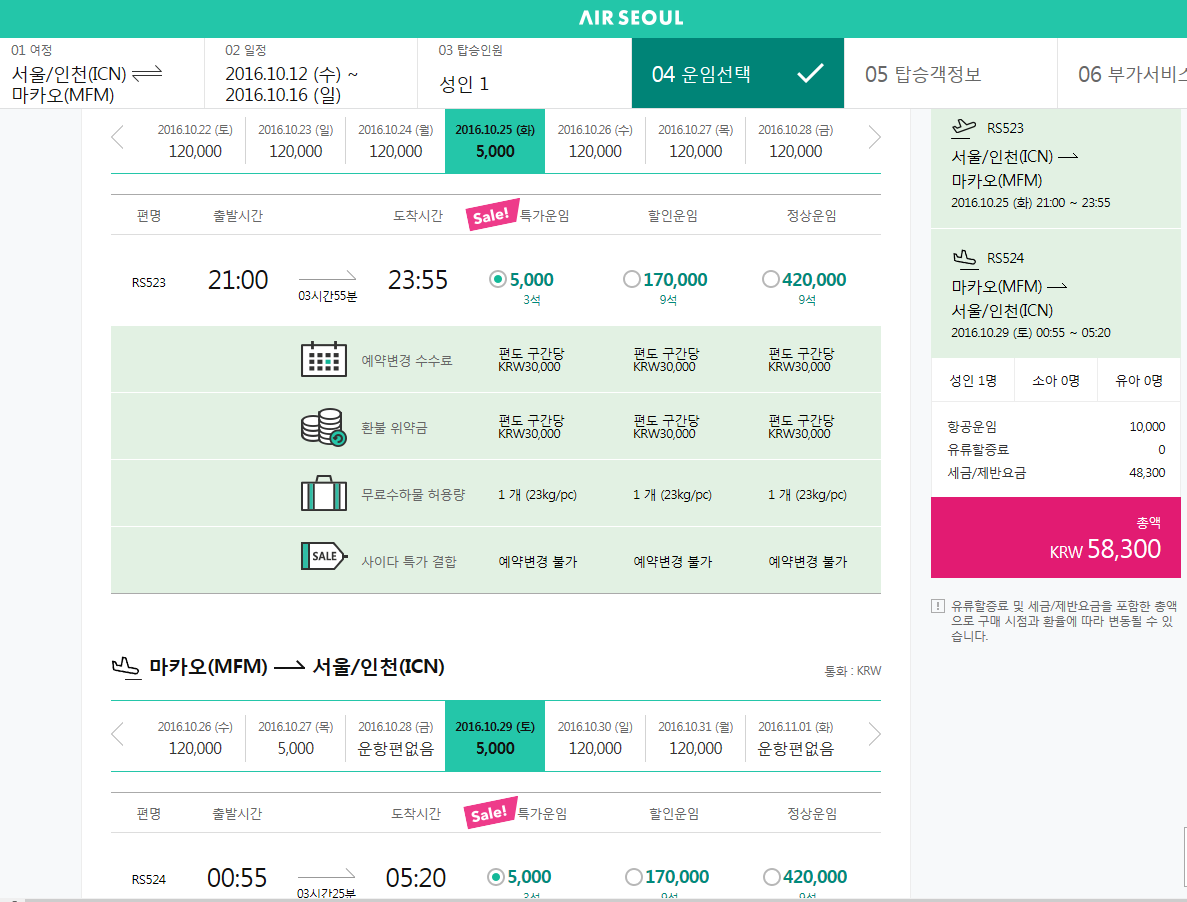The width and height of the screenshot is (1187, 902).
Task: Select the 170,000 discount fare for RS523
Action: click(x=631, y=280)
